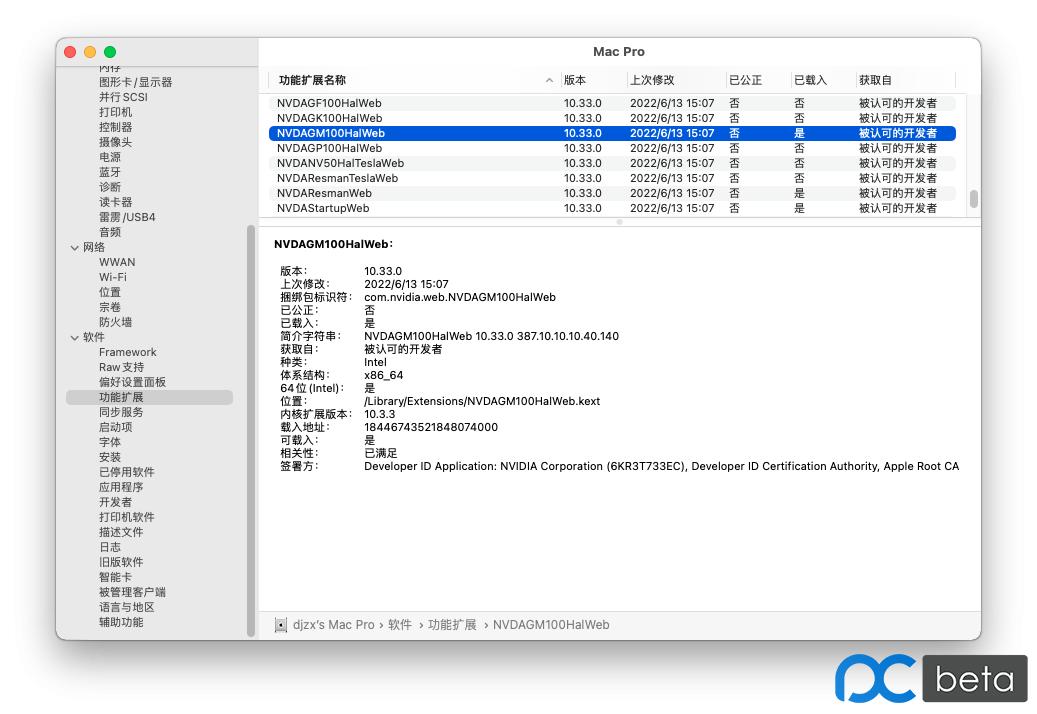This screenshot has width=1037, height=714.
Task: Select Wi-Fi under the 网络 section
Action: [x=112, y=277]
